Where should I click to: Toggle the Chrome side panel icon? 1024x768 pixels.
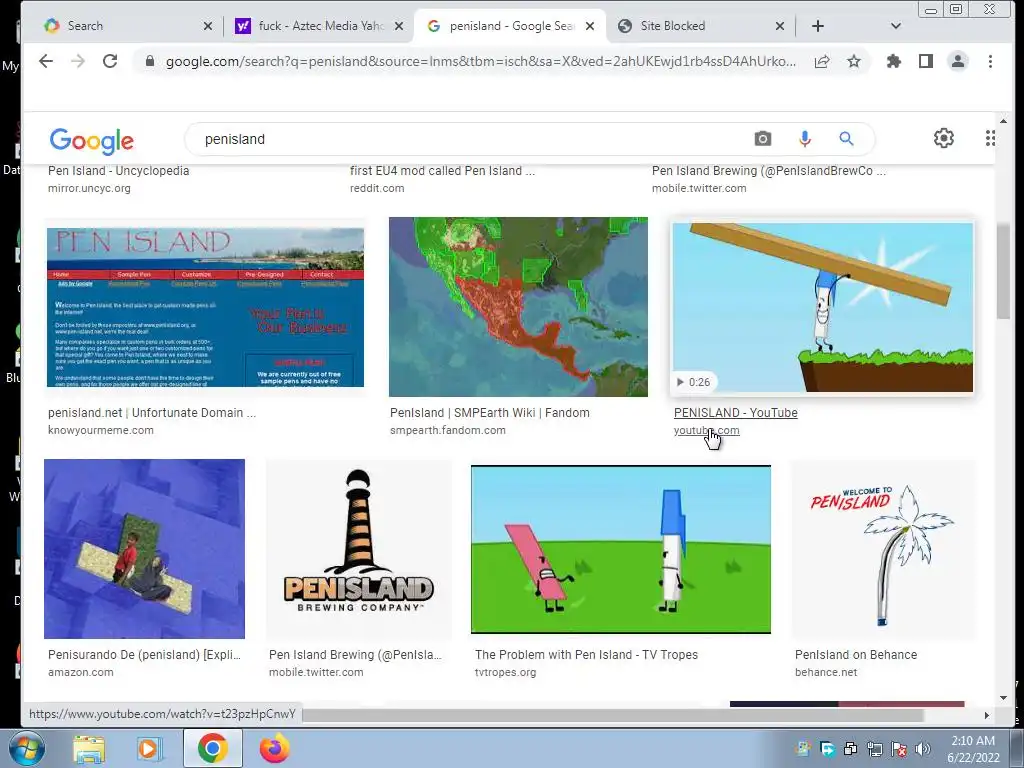[x=925, y=61]
